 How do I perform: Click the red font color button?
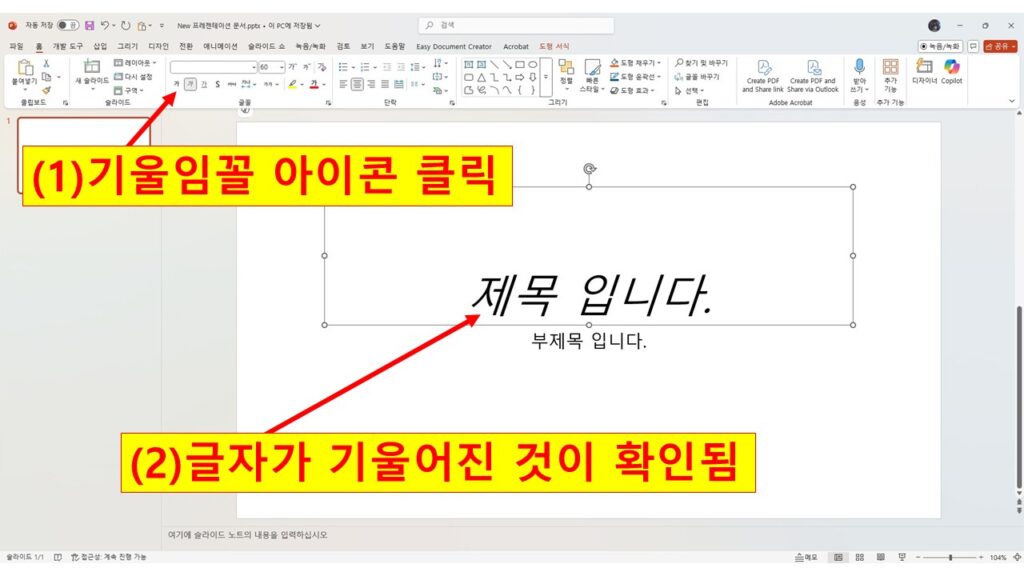pos(314,84)
